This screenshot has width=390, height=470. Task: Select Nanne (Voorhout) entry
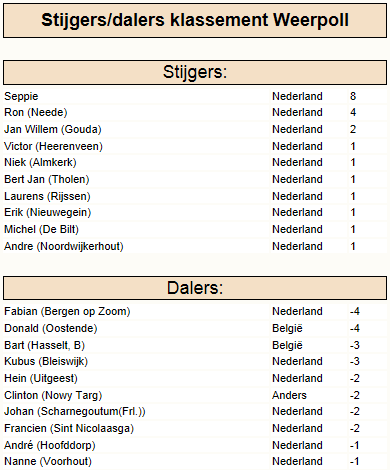click(48, 461)
